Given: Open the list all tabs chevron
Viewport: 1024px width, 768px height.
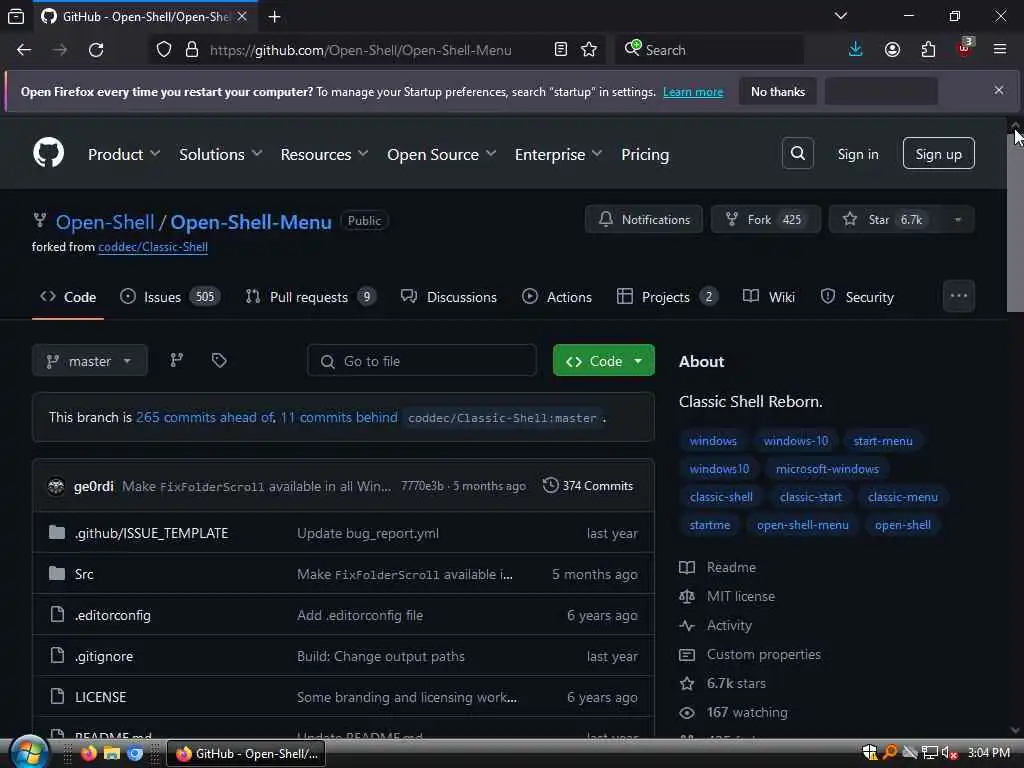Looking at the screenshot, I should (841, 16).
